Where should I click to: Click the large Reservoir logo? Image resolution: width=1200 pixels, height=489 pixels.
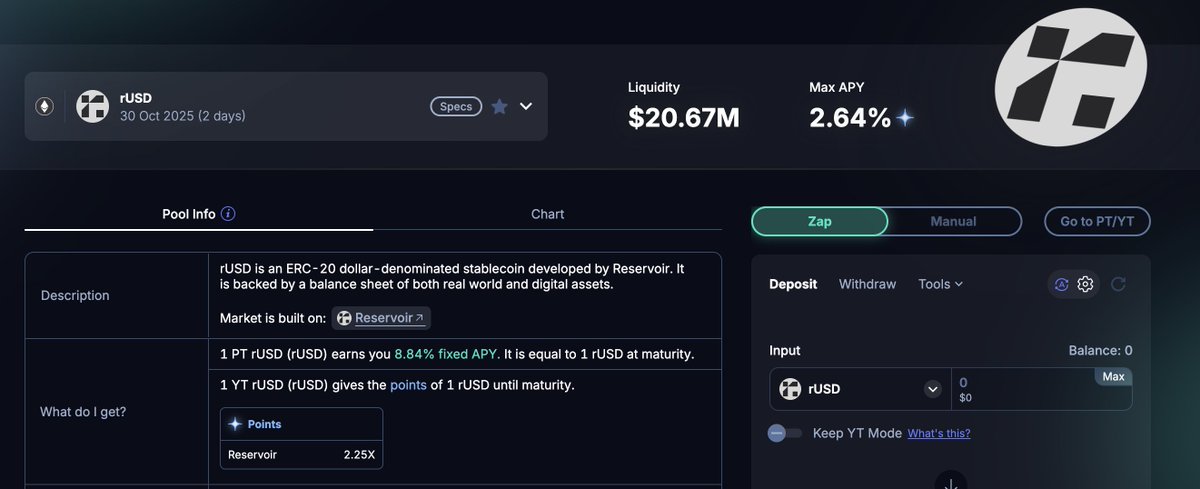pos(1070,75)
